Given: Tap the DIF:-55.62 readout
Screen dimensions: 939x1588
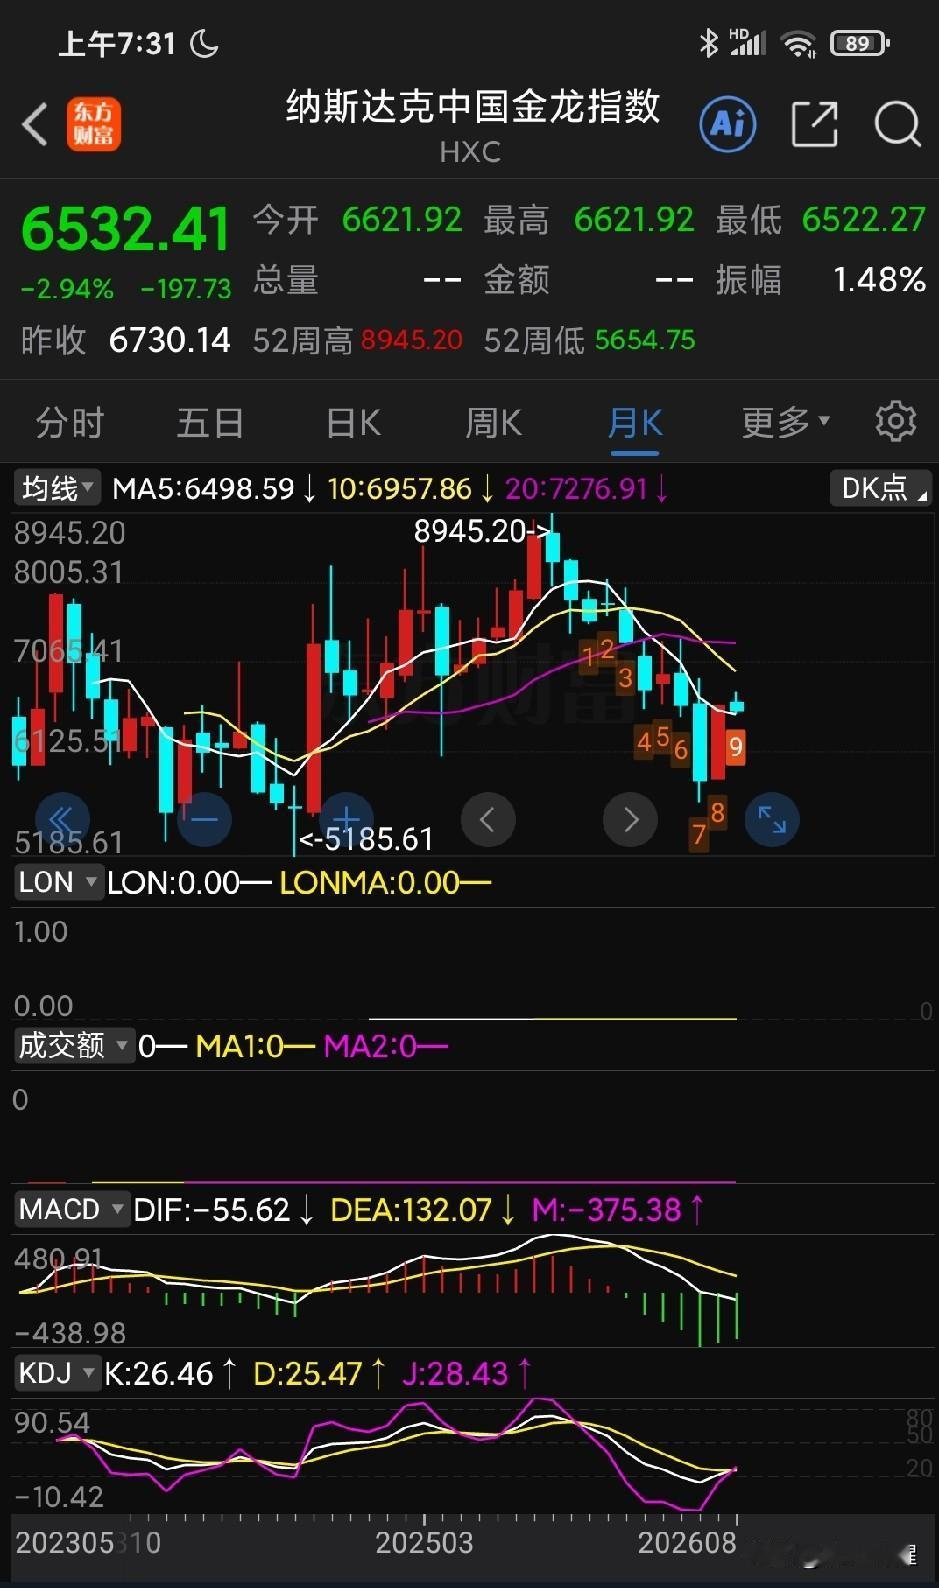Looking at the screenshot, I should click(211, 1210).
